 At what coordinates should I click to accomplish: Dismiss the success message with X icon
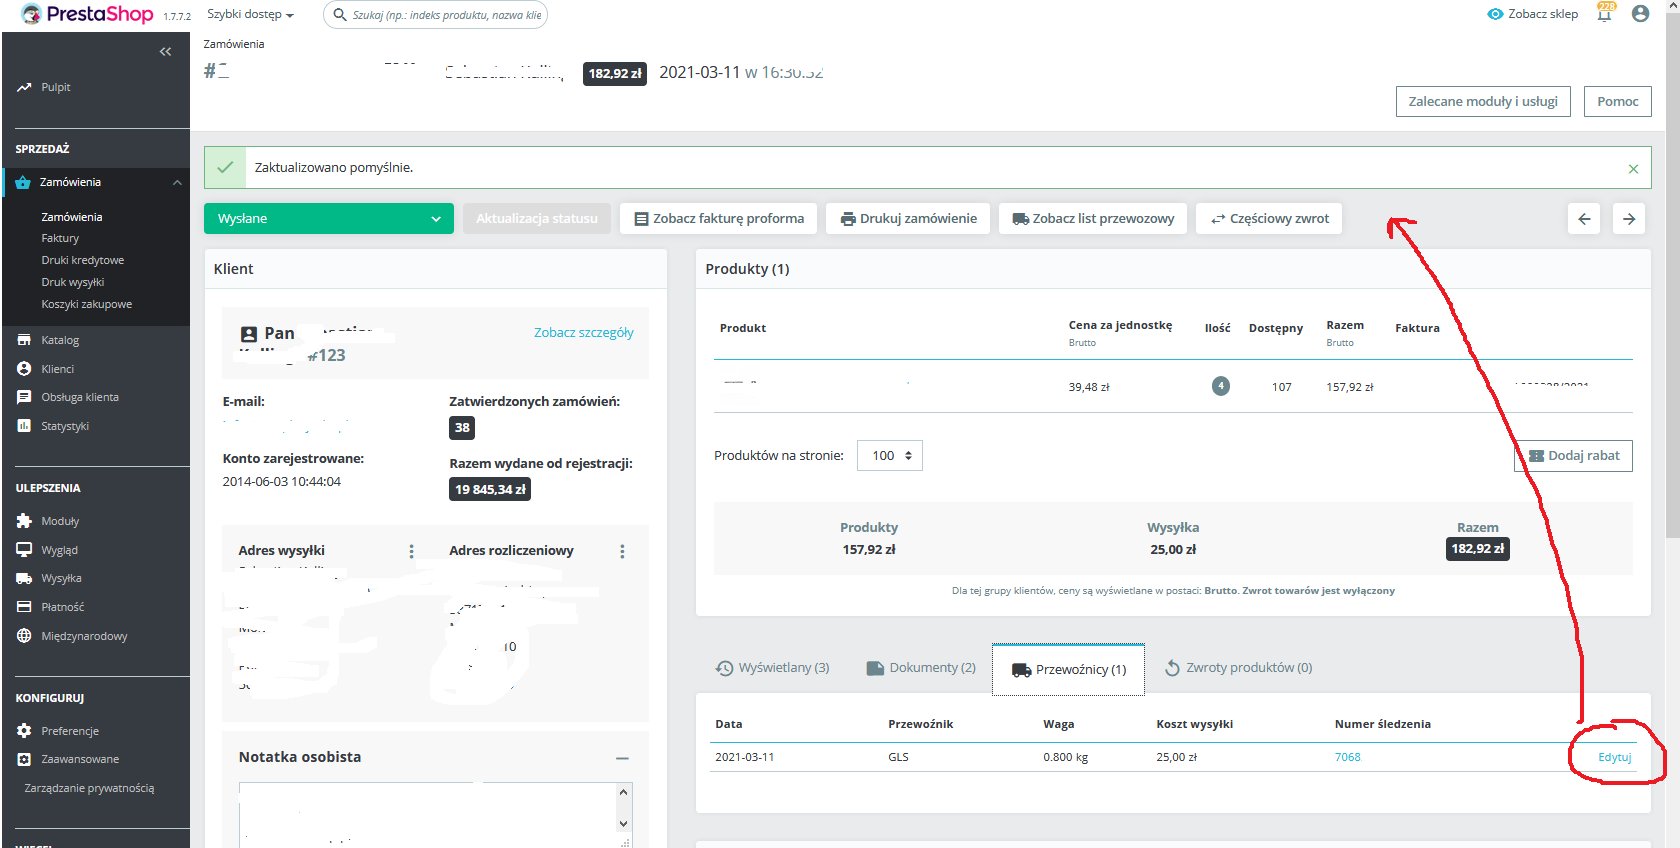click(1633, 169)
